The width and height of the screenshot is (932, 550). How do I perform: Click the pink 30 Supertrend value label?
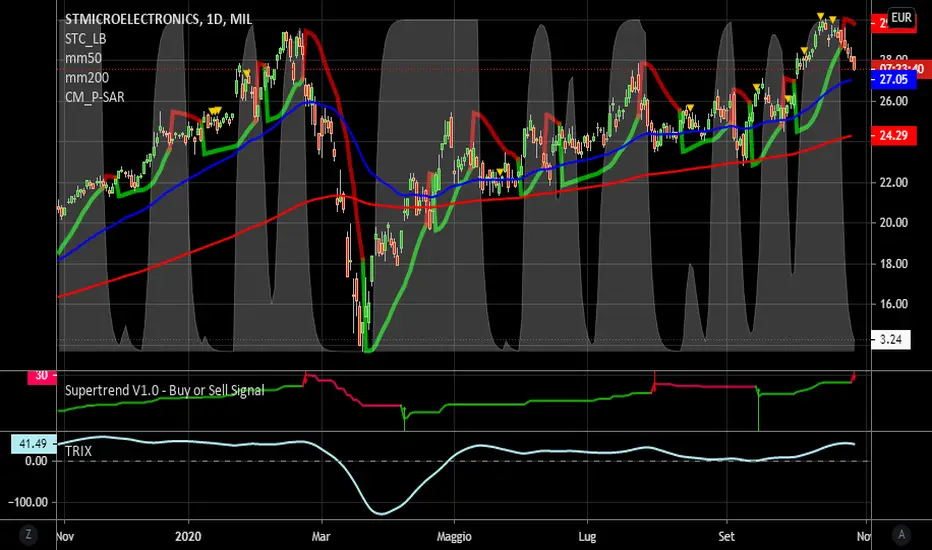click(41, 376)
